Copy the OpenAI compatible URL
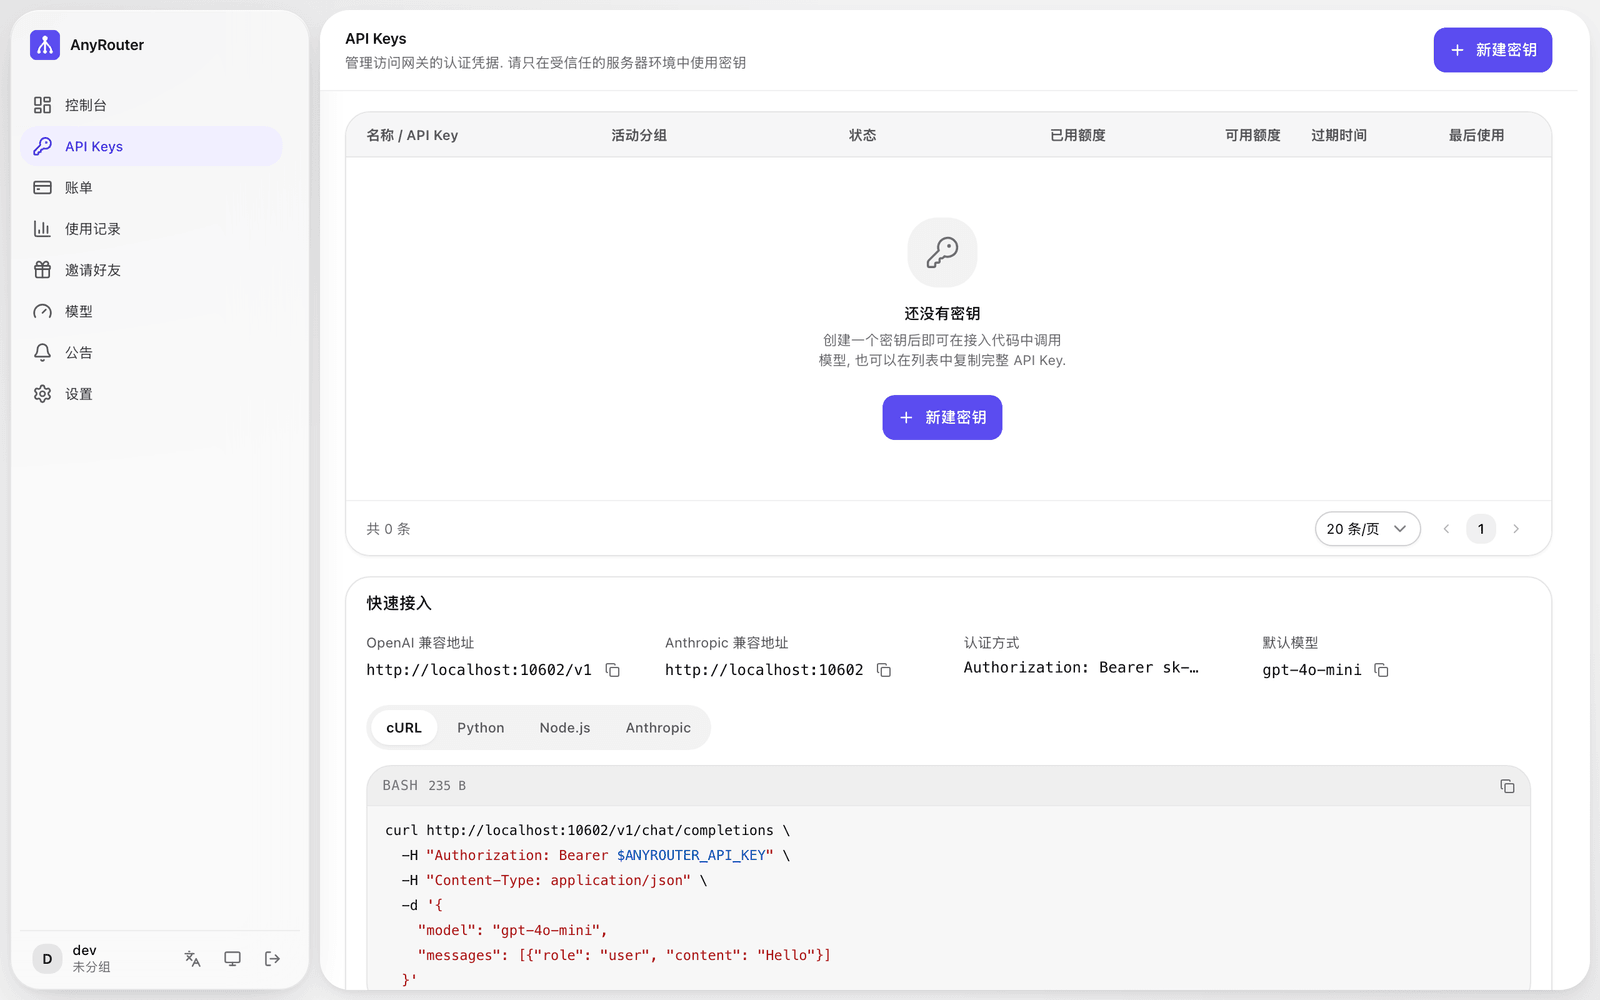1600x1000 pixels. point(613,670)
